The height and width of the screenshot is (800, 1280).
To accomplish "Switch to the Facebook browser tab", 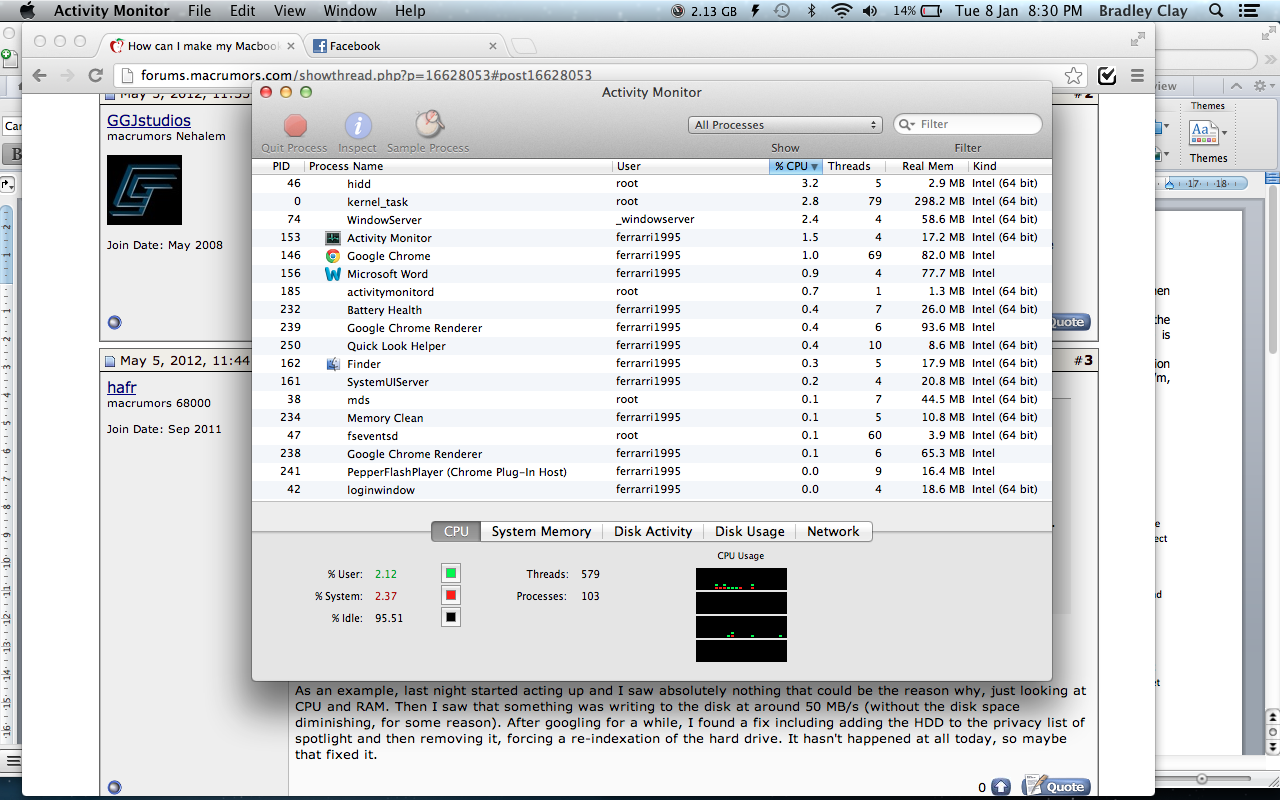I will click(x=403, y=46).
